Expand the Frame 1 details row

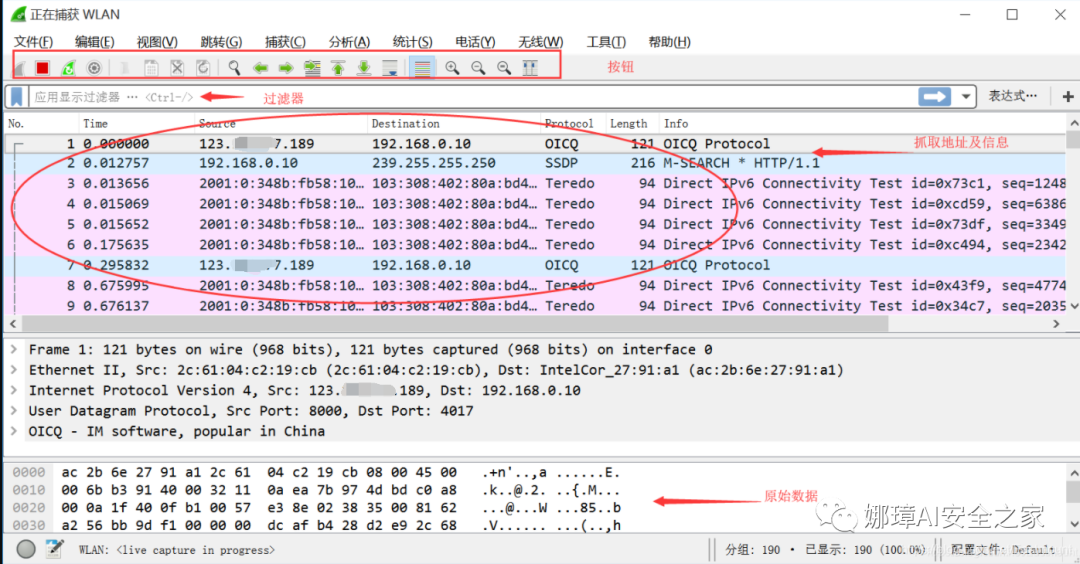(x=14, y=350)
